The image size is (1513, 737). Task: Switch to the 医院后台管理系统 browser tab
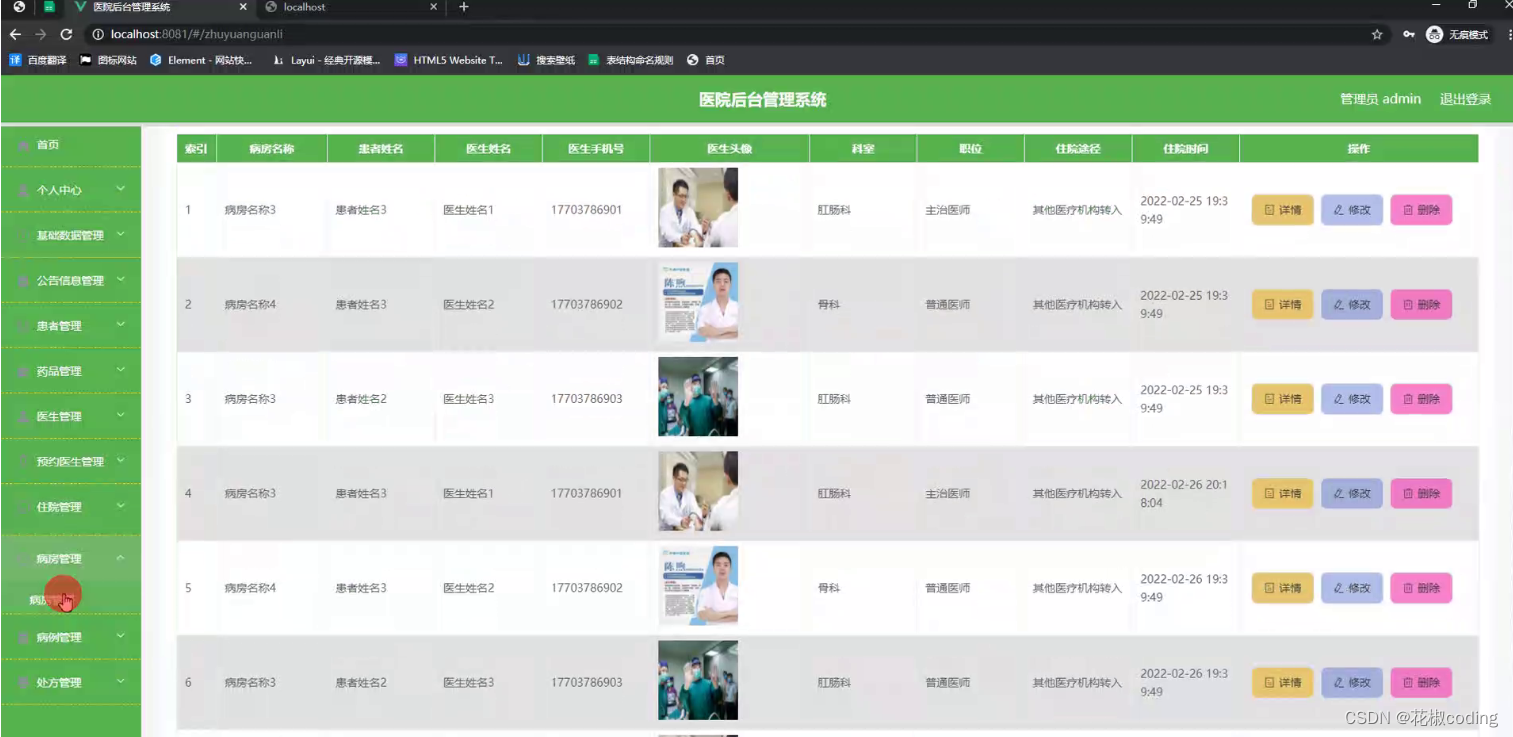click(160, 7)
